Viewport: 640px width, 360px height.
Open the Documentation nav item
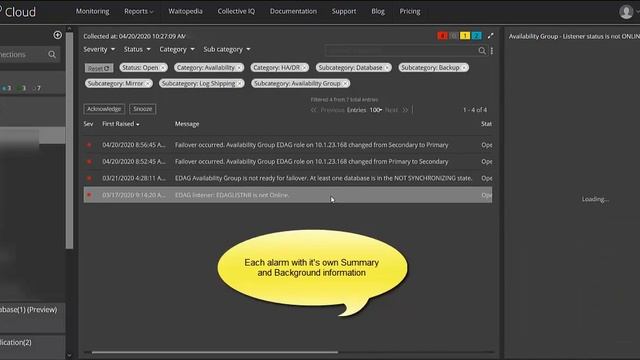(293, 11)
